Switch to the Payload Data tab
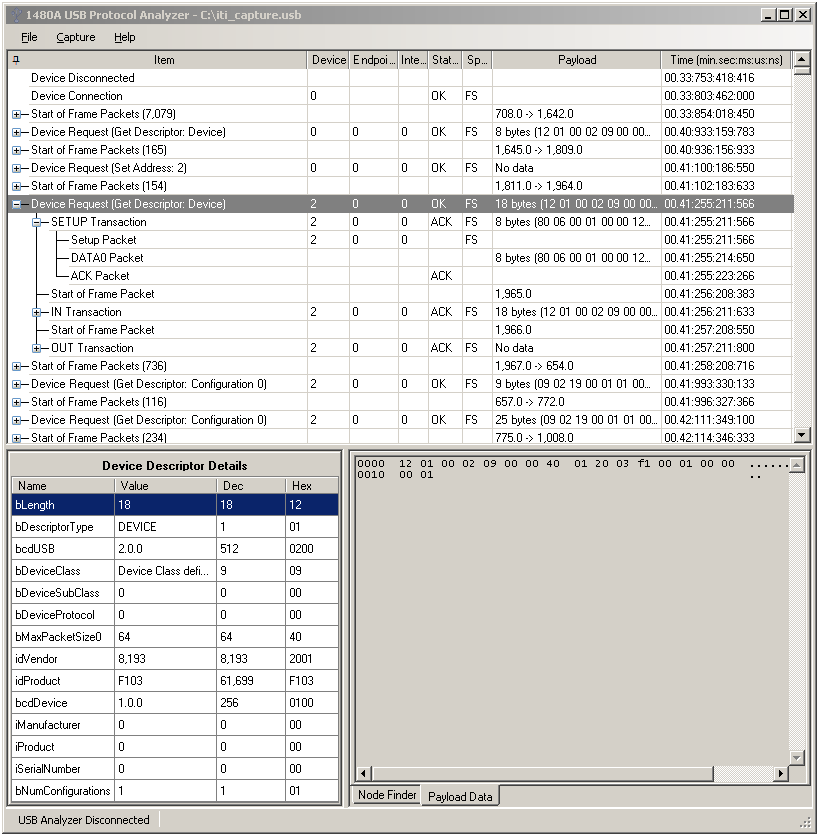Screen dimensions: 819x836 (x=460, y=796)
